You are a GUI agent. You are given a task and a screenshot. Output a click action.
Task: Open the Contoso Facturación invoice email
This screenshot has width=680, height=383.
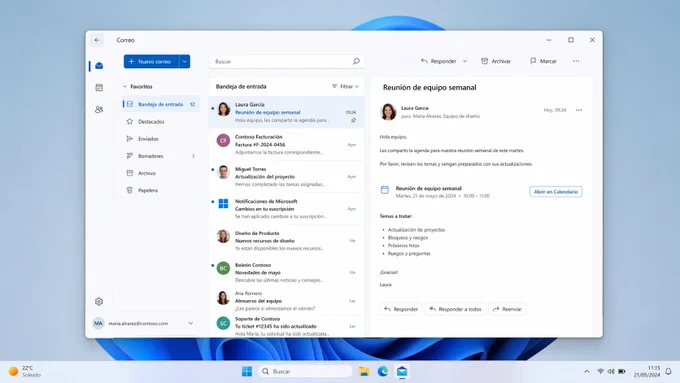[x=286, y=144]
